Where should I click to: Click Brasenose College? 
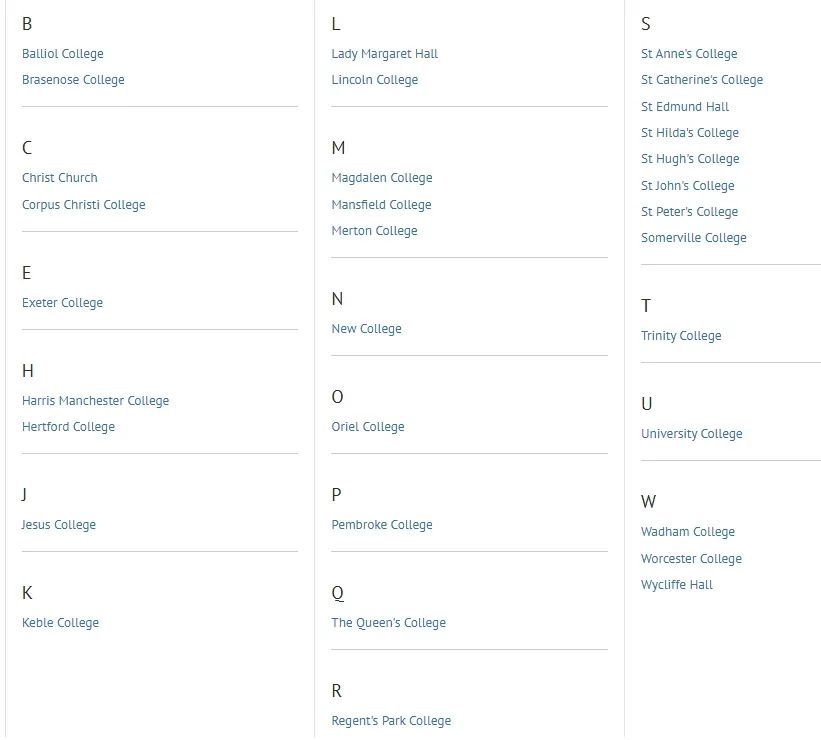[73, 80]
